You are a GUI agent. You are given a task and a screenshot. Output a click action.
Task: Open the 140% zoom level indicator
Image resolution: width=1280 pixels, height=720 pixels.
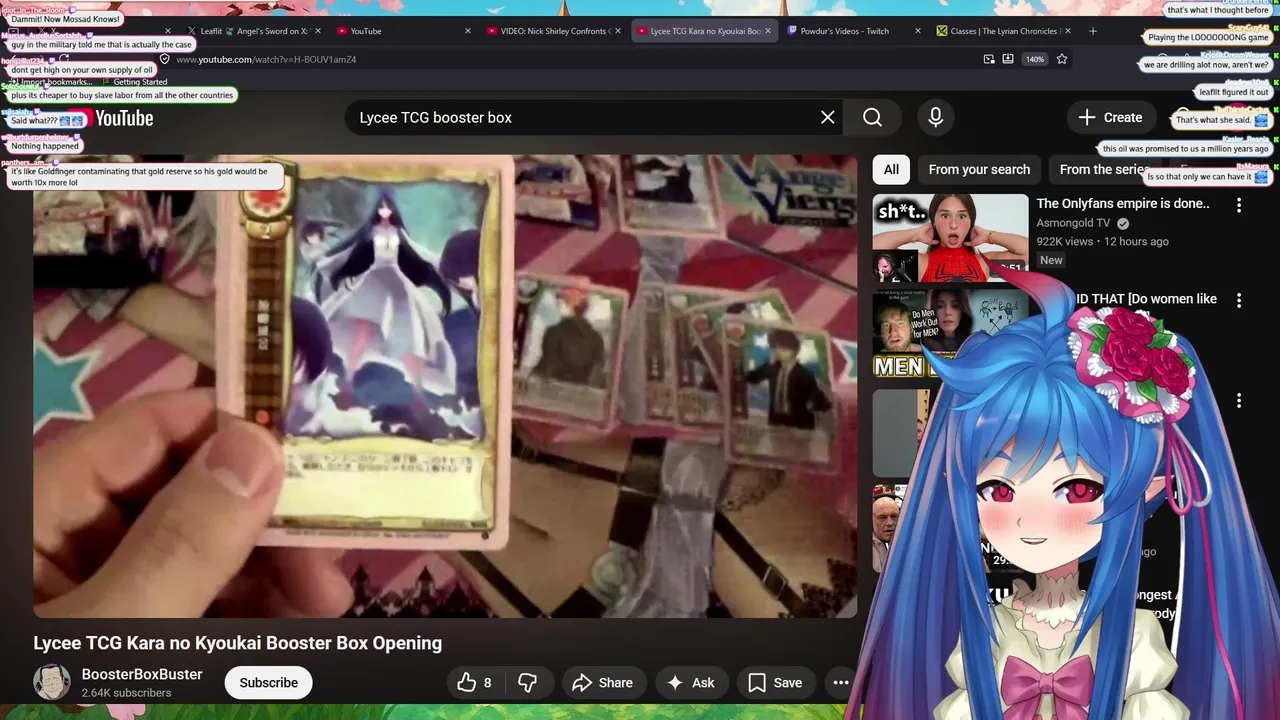click(x=1035, y=59)
